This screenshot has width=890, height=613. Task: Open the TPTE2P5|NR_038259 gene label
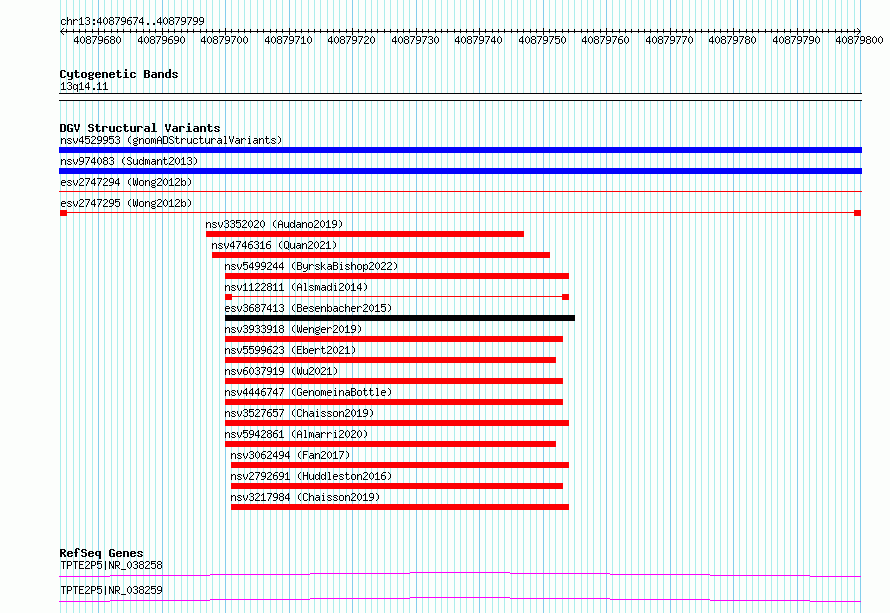coord(111,590)
